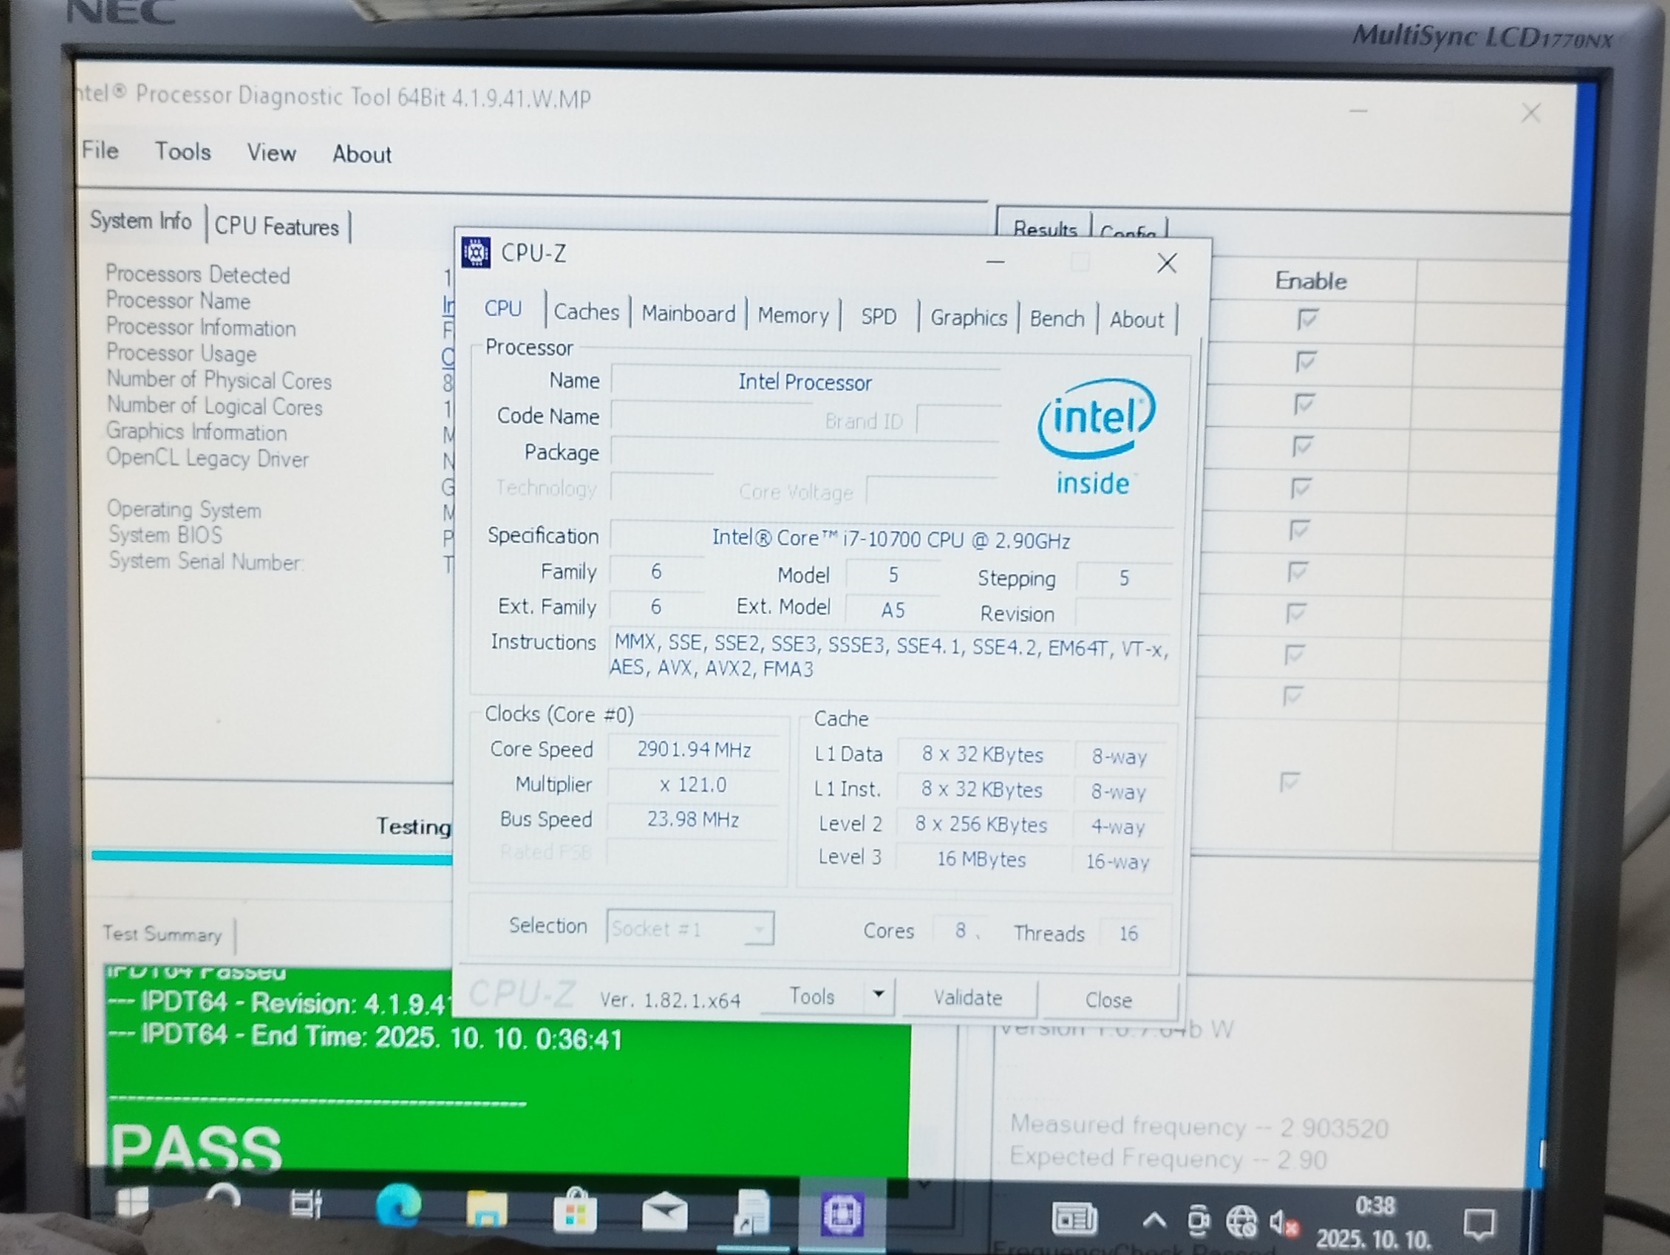
Task: Minimize the Intel Processor Diagnostic Tool window
Action: (1358, 110)
